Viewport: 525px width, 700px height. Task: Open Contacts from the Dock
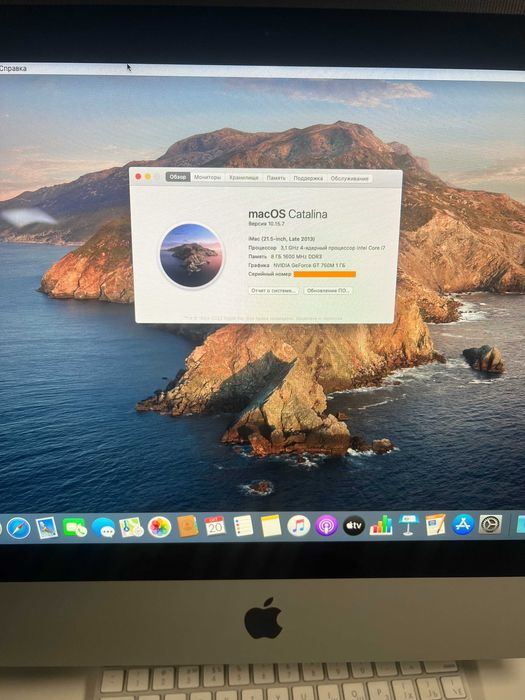188,526
